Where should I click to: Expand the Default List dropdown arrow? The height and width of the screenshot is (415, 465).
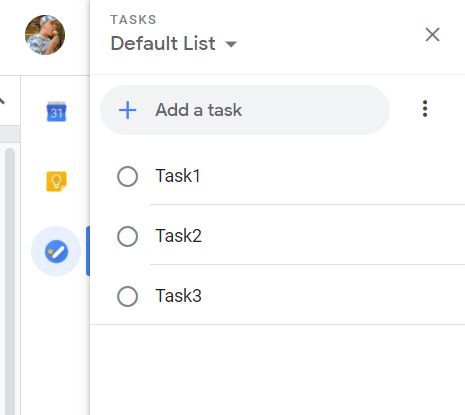point(231,44)
